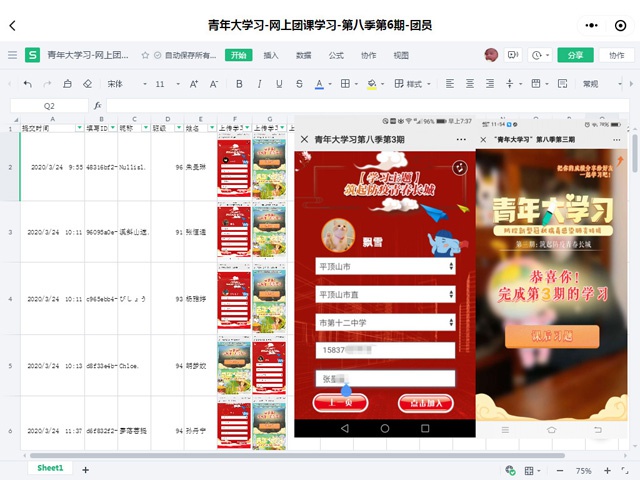The image size is (640, 480).
Task: Click the 开始 start tab button
Action: point(238,55)
